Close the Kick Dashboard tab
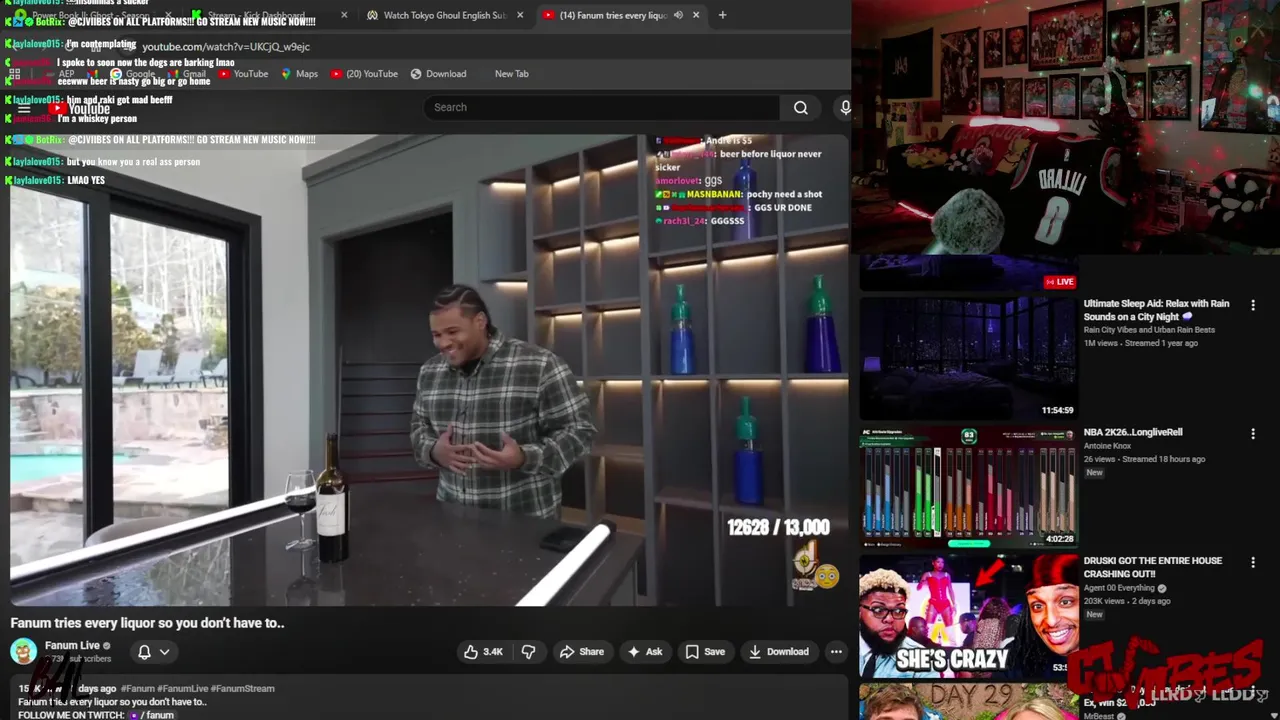This screenshot has height=720, width=1280. (344, 15)
